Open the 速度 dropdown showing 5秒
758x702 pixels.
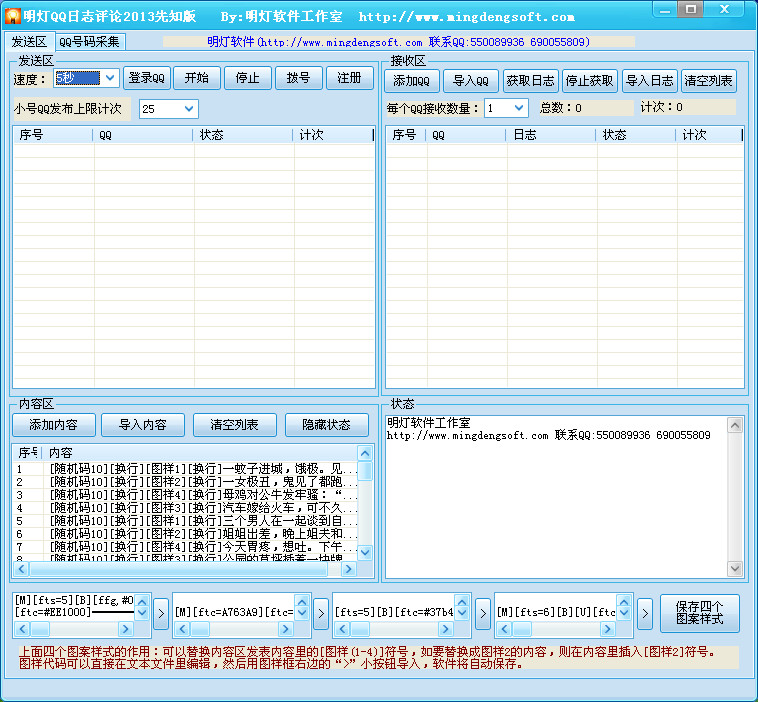[x=110, y=78]
